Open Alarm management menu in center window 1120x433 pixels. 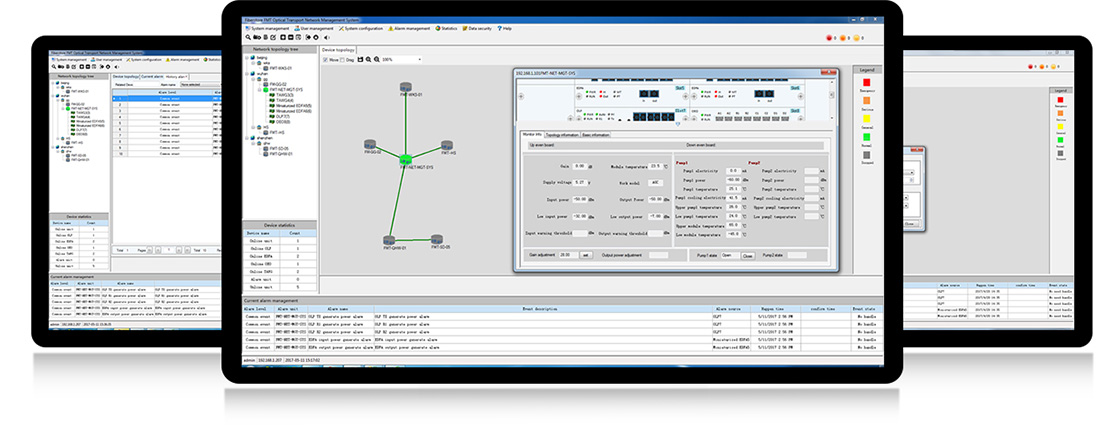(409, 29)
